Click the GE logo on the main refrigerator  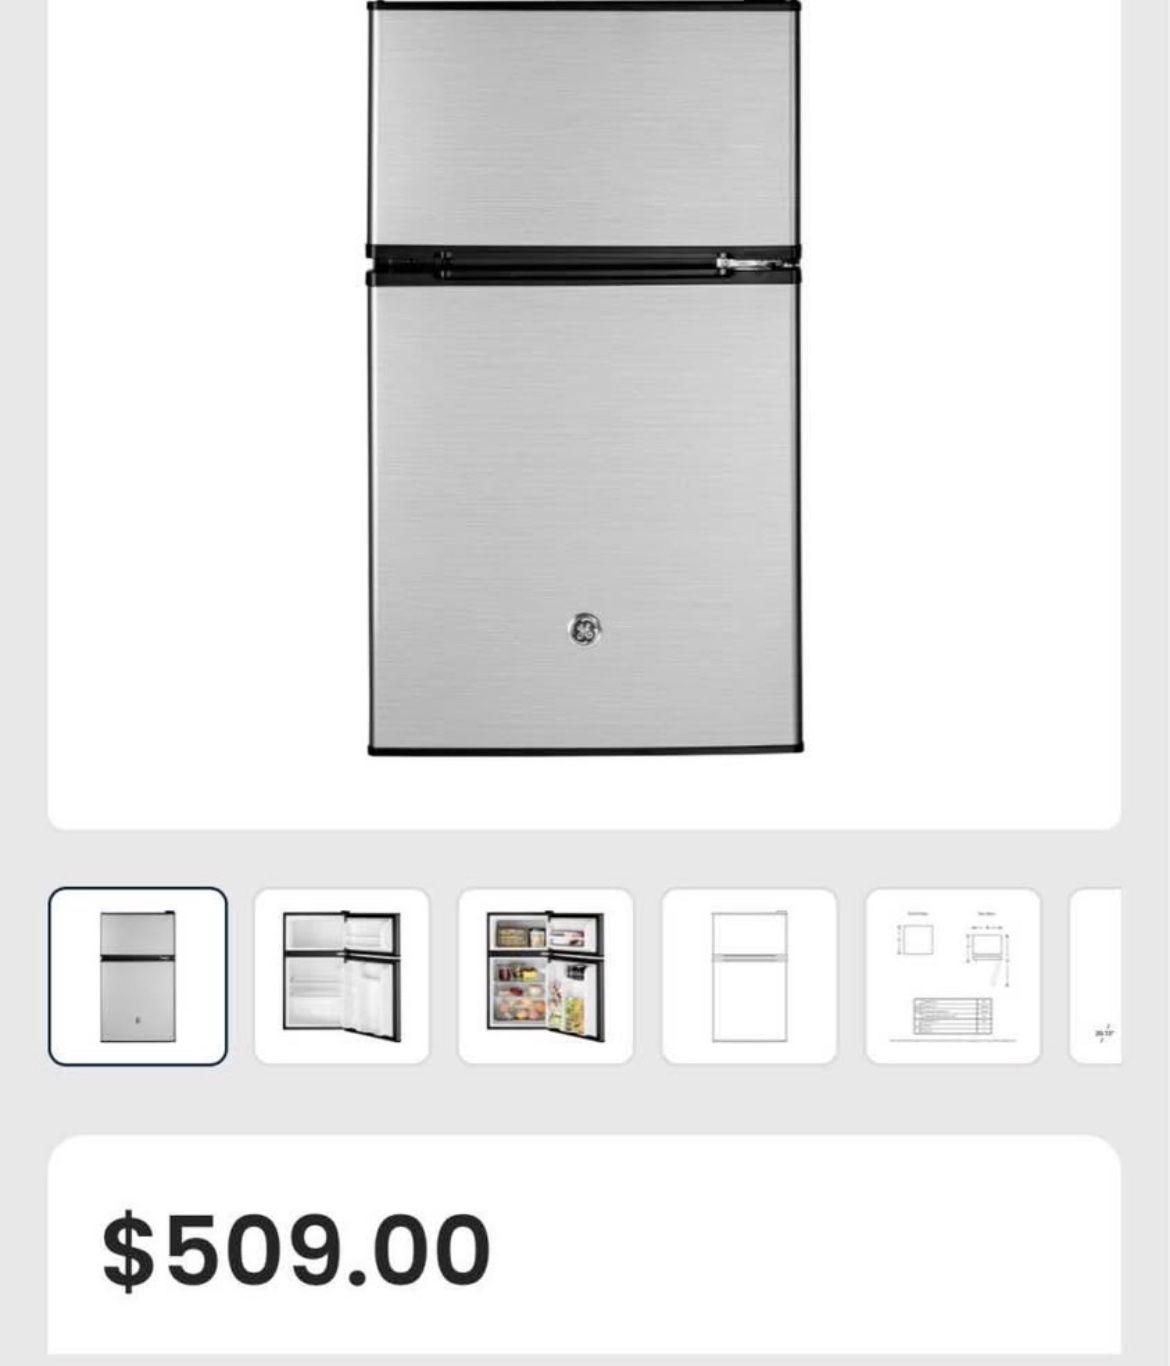click(x=584, y=630)
